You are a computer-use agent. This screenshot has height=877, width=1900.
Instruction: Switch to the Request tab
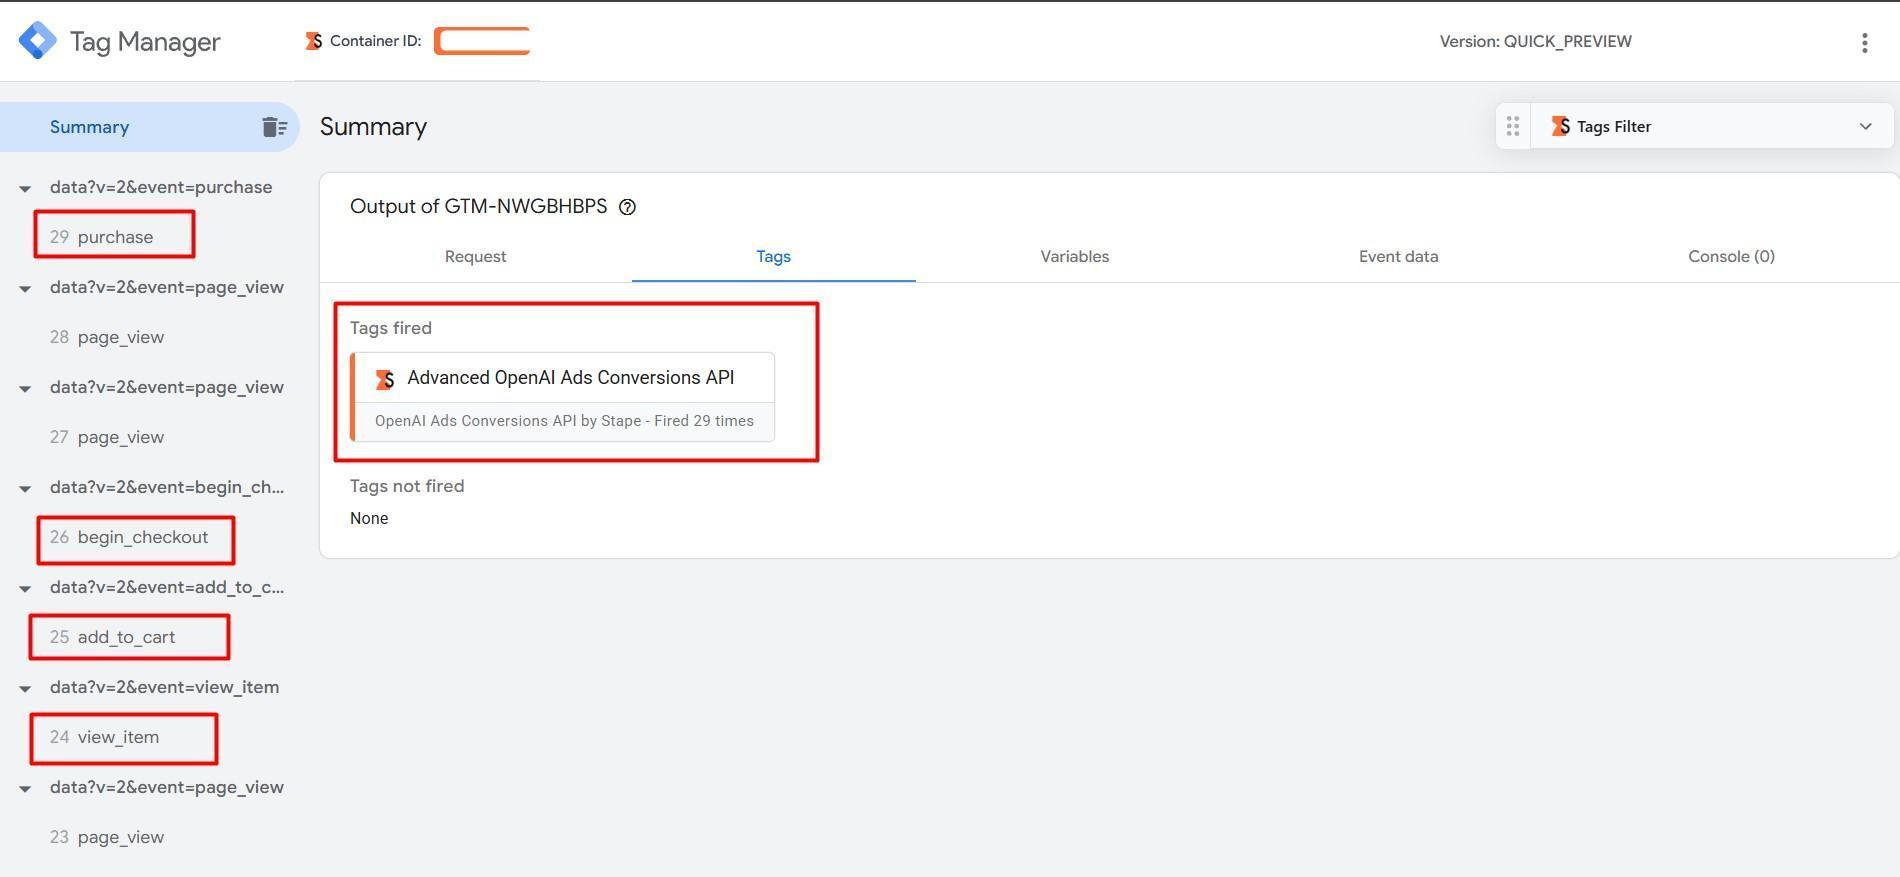pyautogui.click(x=475, y=256)
